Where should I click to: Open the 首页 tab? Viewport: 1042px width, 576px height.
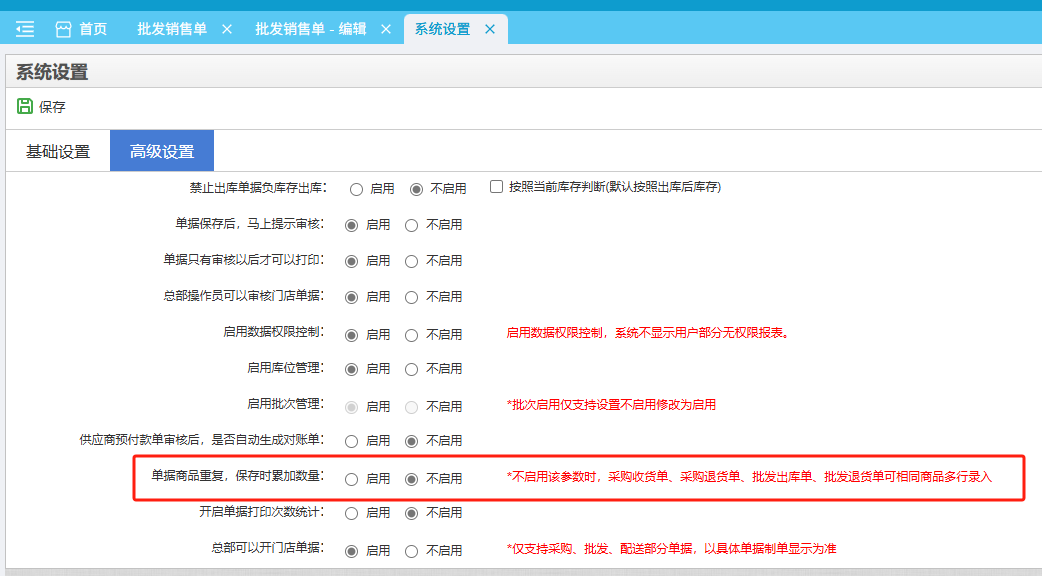click(x=92, y=29)
